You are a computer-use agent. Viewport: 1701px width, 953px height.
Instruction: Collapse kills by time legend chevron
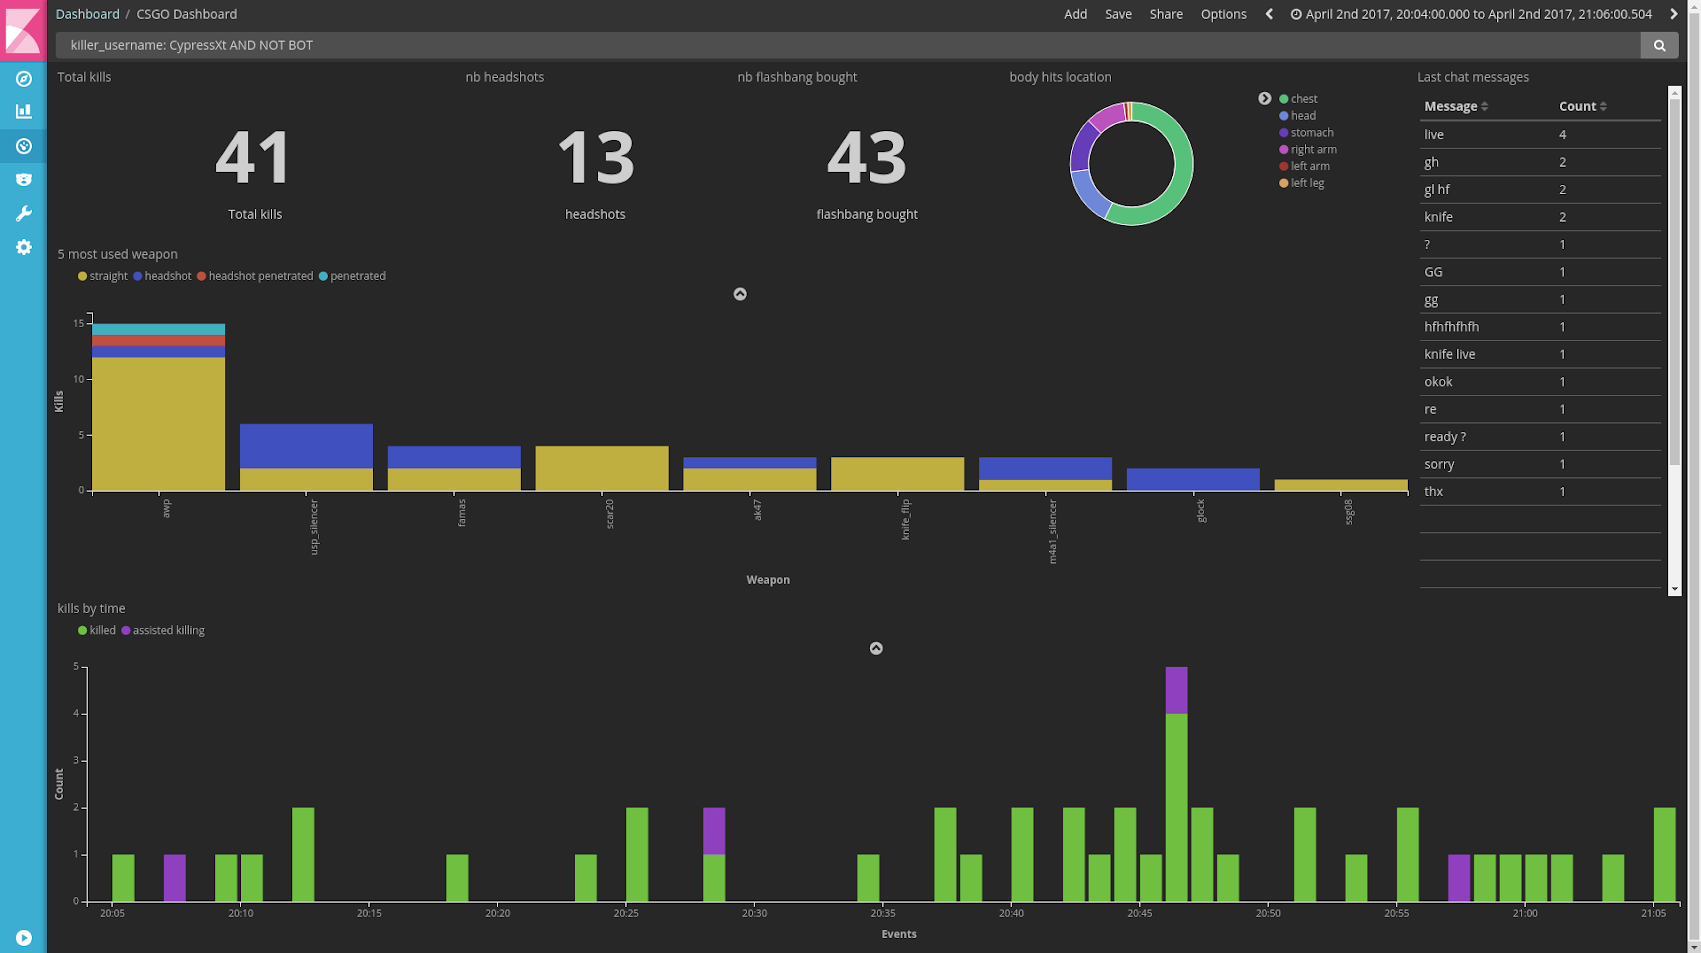click(876, 648)
